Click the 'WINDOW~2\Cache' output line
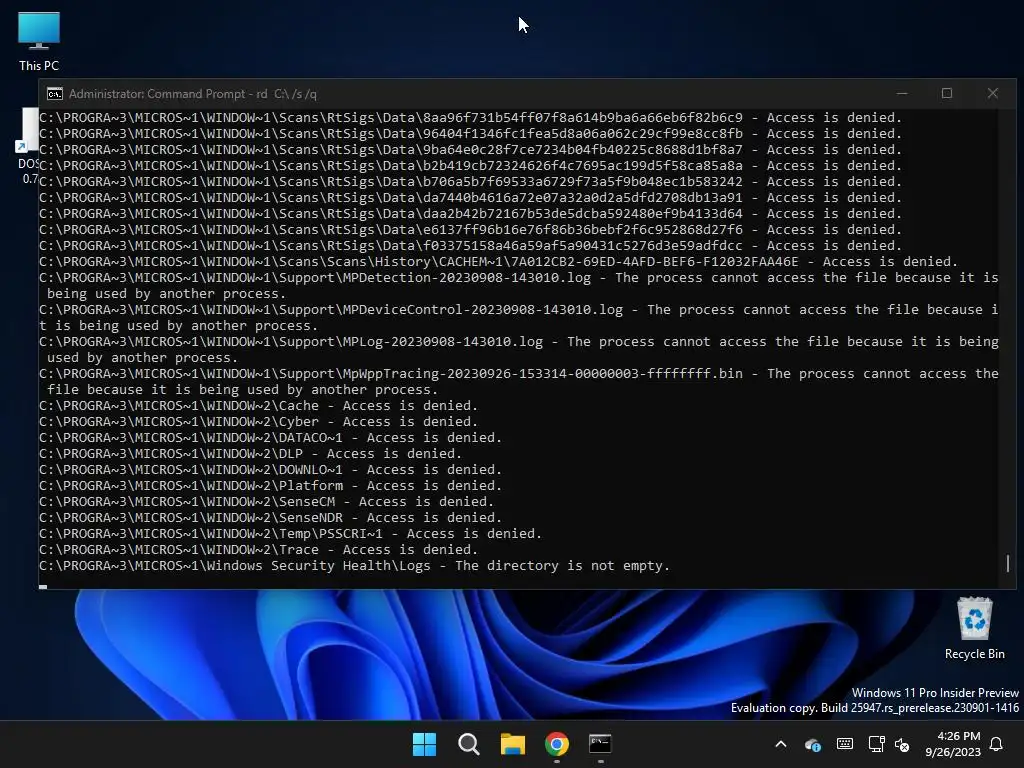Viewport: 1024px width, 768px height. [x=259, y=406]
